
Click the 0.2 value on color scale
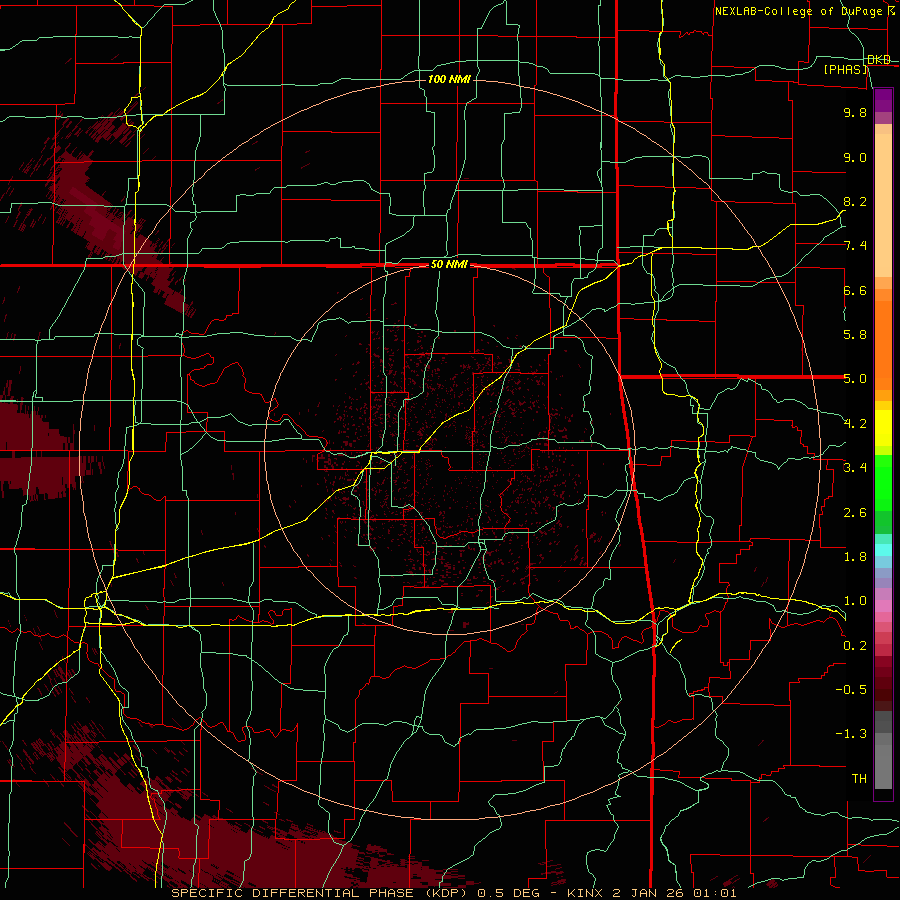855,646
